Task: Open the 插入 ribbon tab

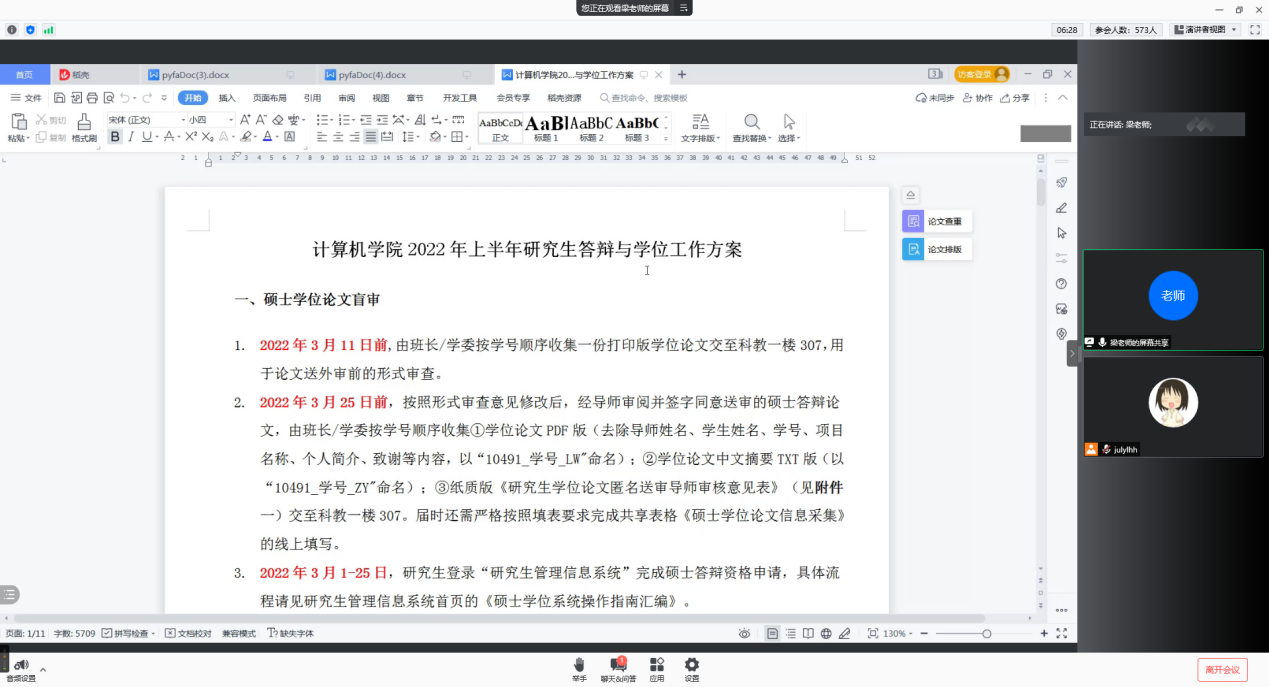Action: tap(227, 98)
